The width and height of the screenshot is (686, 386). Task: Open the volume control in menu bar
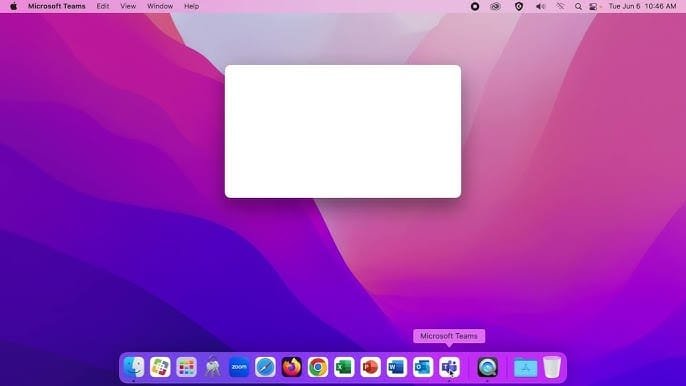pos(540,6)
